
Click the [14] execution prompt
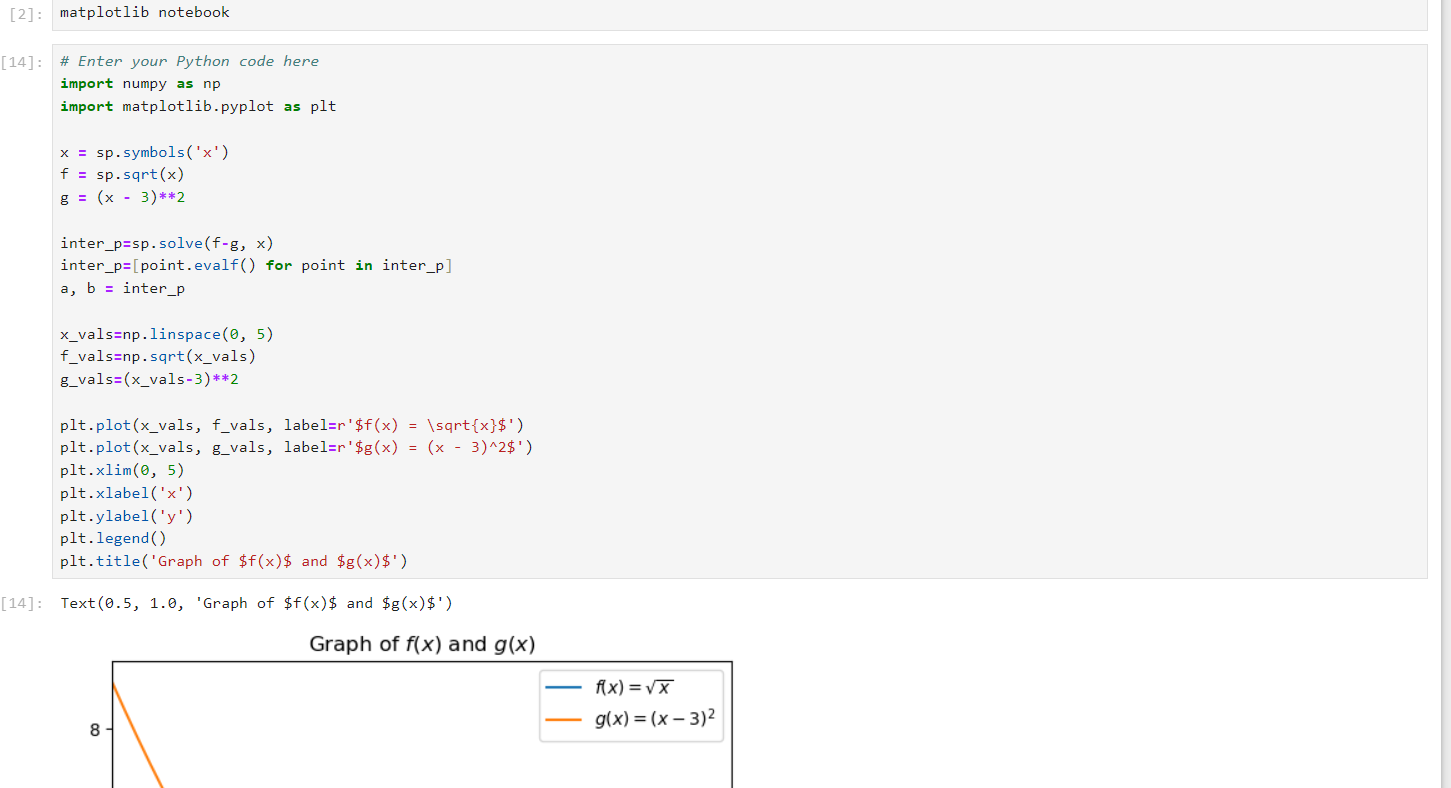pos(24,61)
